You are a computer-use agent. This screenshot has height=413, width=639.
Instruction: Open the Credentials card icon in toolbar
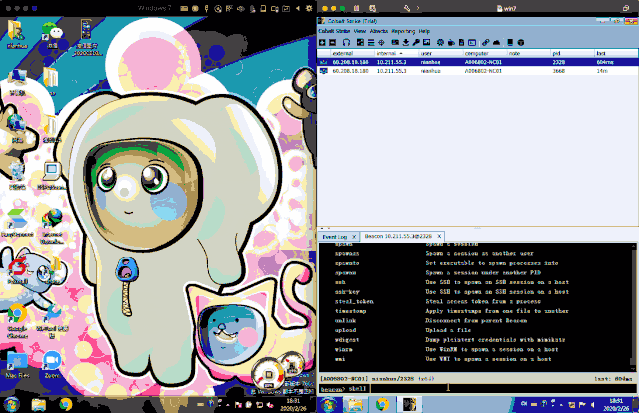[395, 42]
